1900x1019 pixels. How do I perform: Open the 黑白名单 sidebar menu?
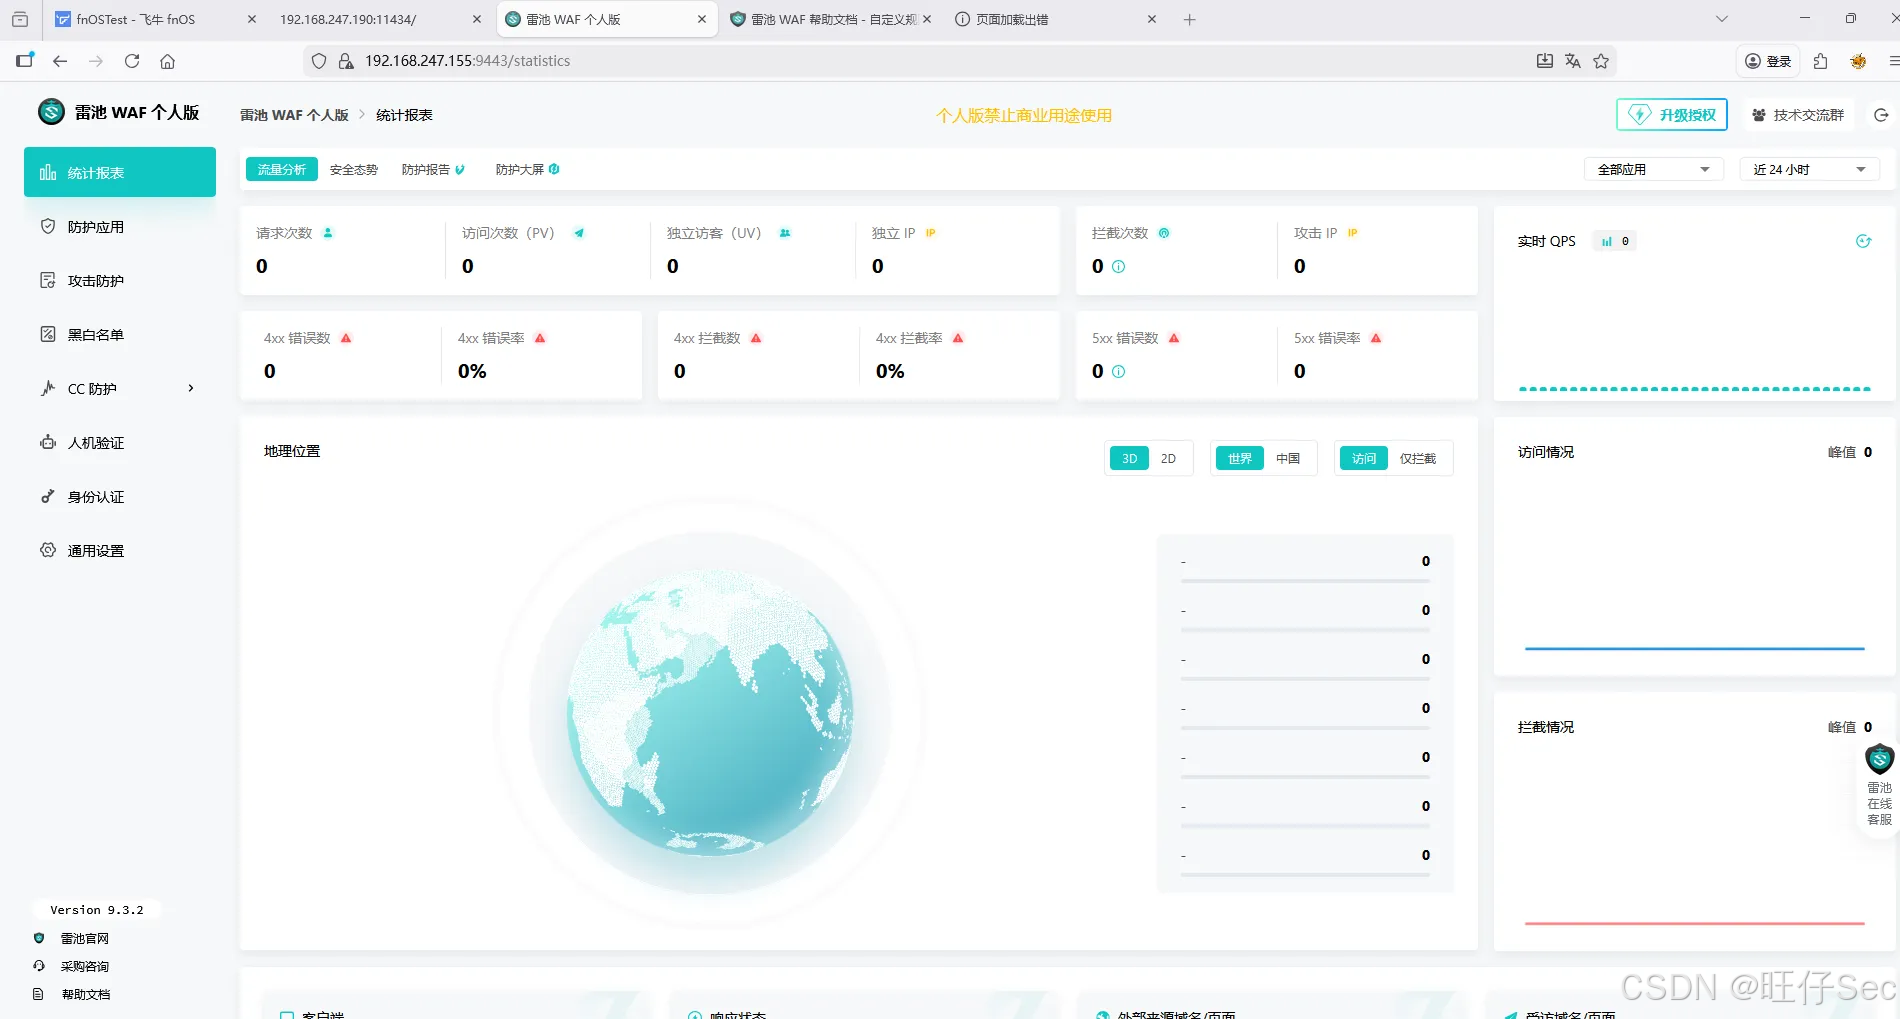point(120,335)
